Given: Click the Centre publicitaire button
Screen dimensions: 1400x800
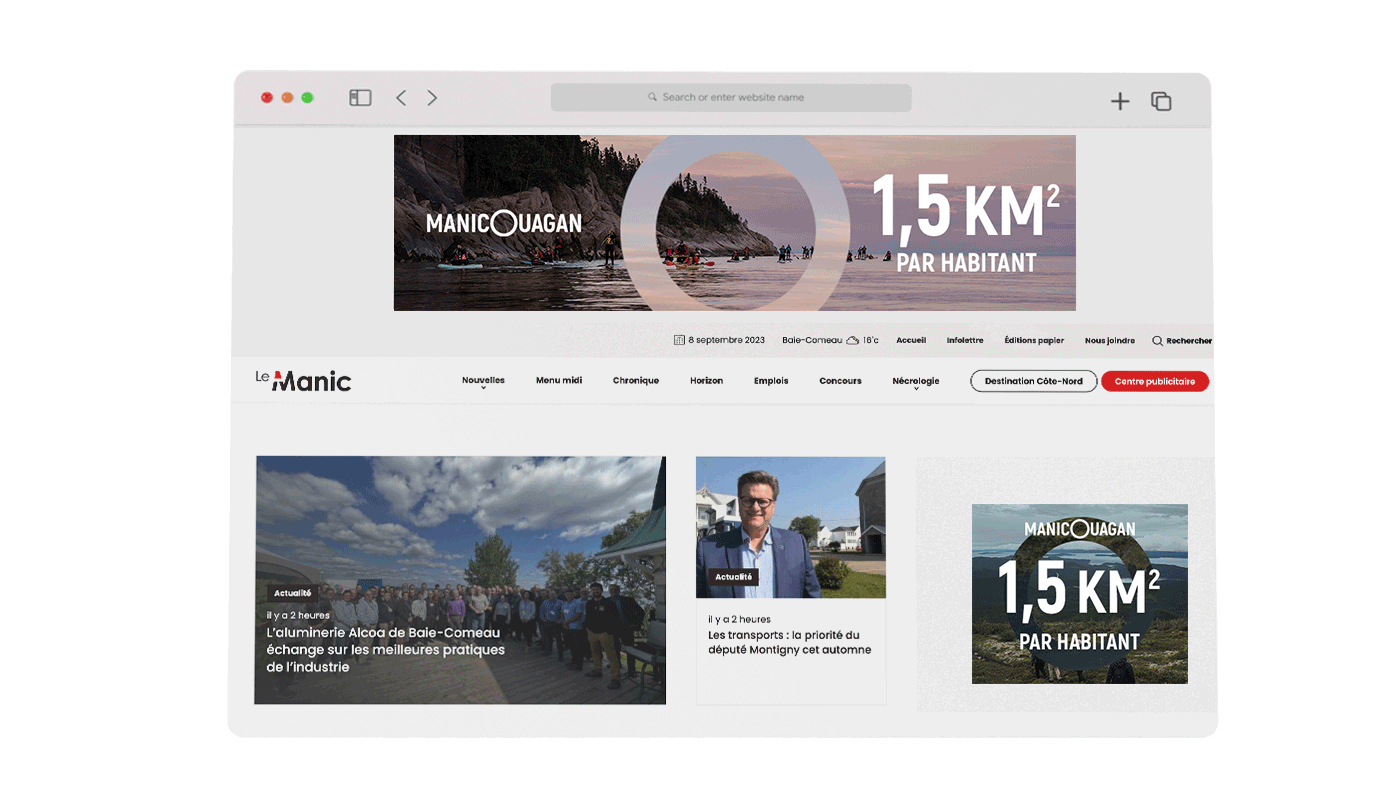Looking at the screenshot, I should tap(1155, 381).
